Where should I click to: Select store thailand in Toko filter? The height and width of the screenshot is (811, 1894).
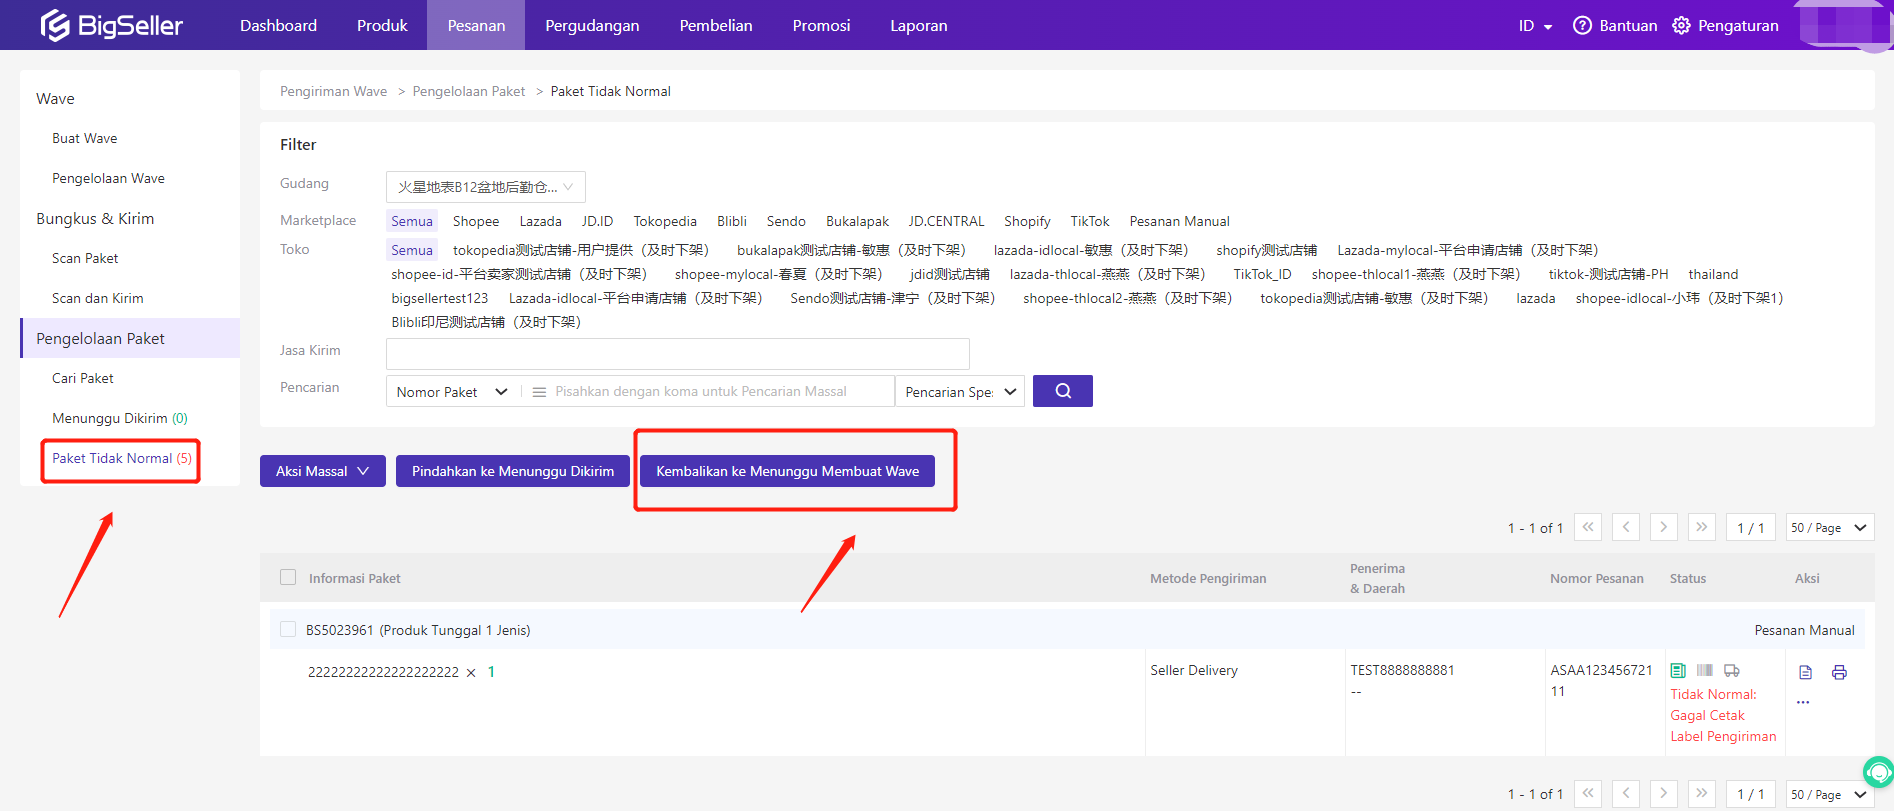pos(1713,274)
